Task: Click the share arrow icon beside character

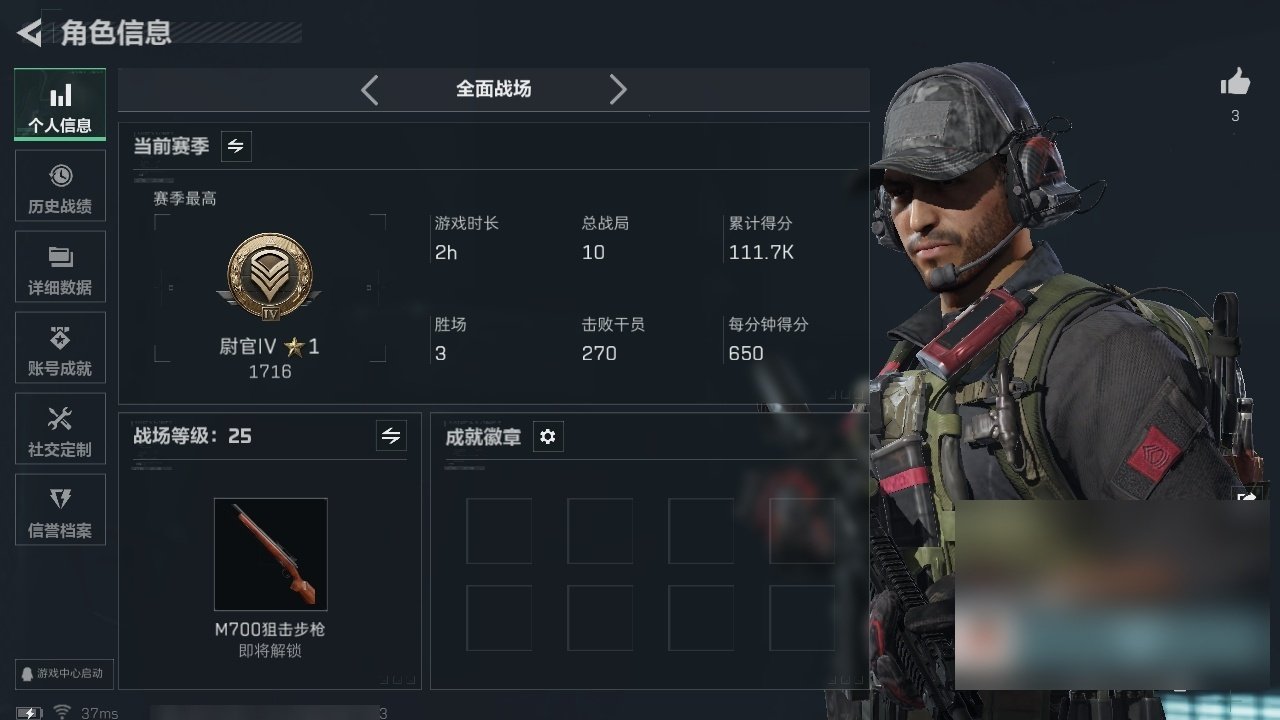Action: click(x=1247, y=498)
